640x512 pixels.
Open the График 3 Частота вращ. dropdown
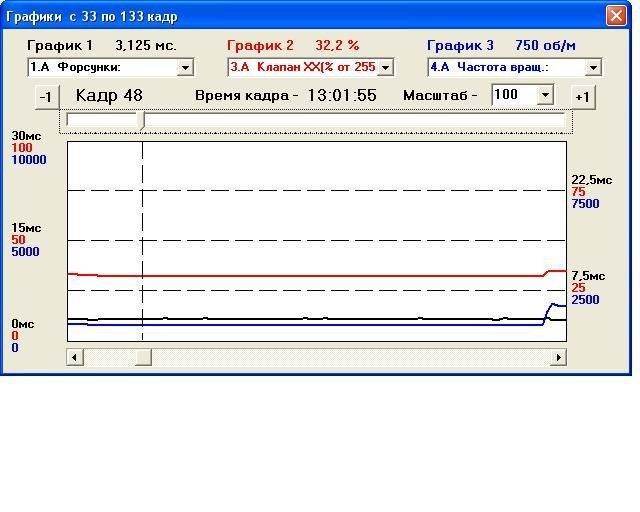pyautogui.click(x=593, y=68)
